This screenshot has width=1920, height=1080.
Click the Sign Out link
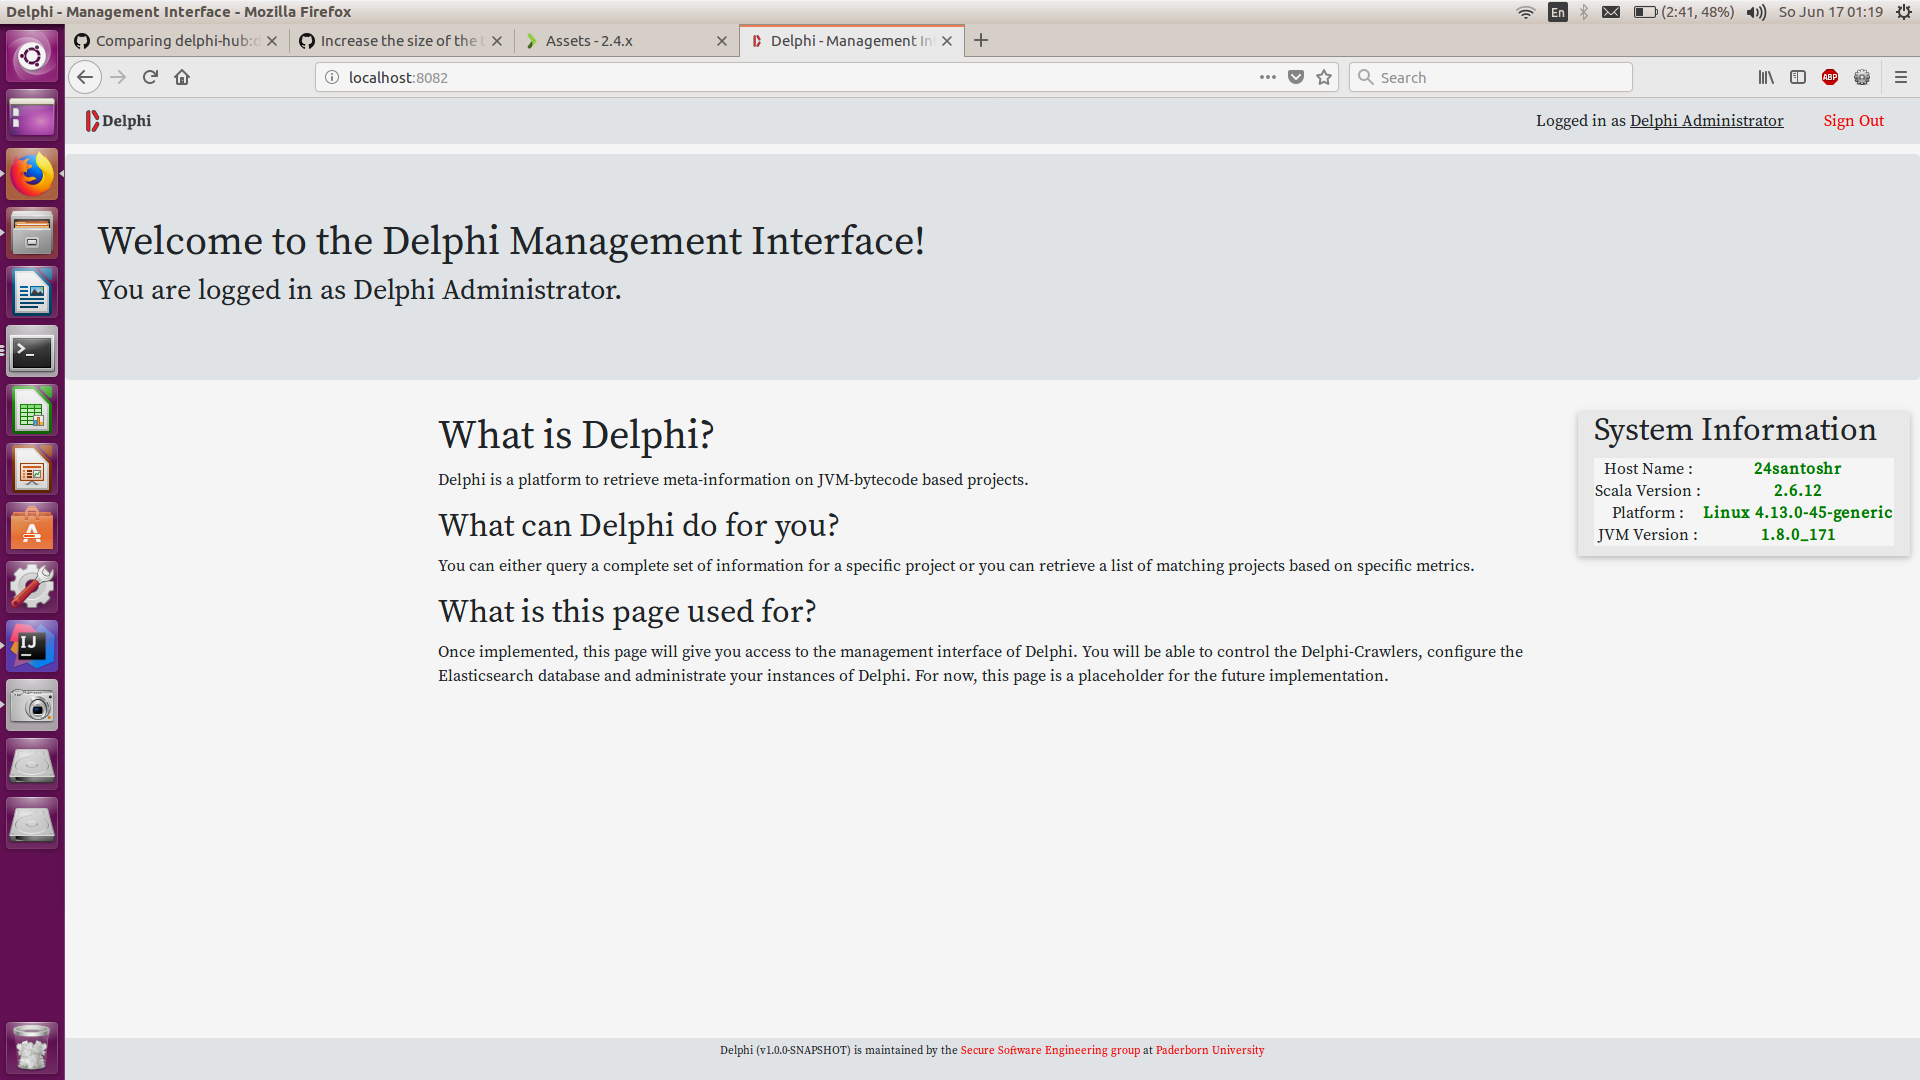(1853, 121)
